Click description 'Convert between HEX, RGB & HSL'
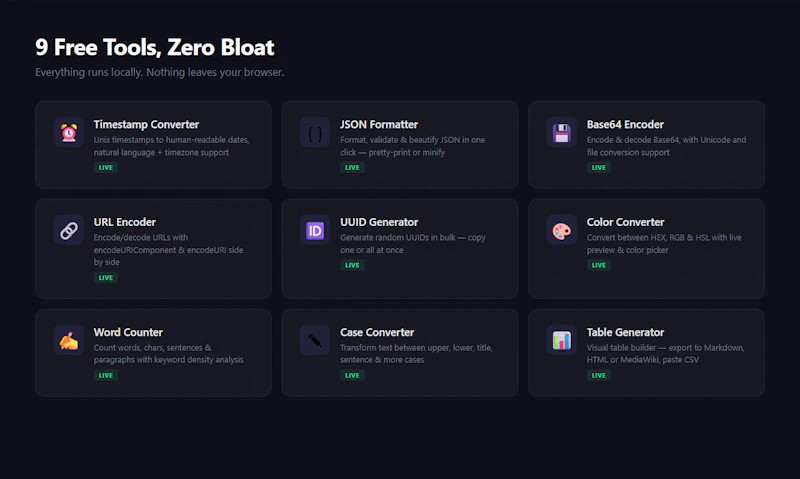This screenshot has width=800, height=479. click(664, 244)
